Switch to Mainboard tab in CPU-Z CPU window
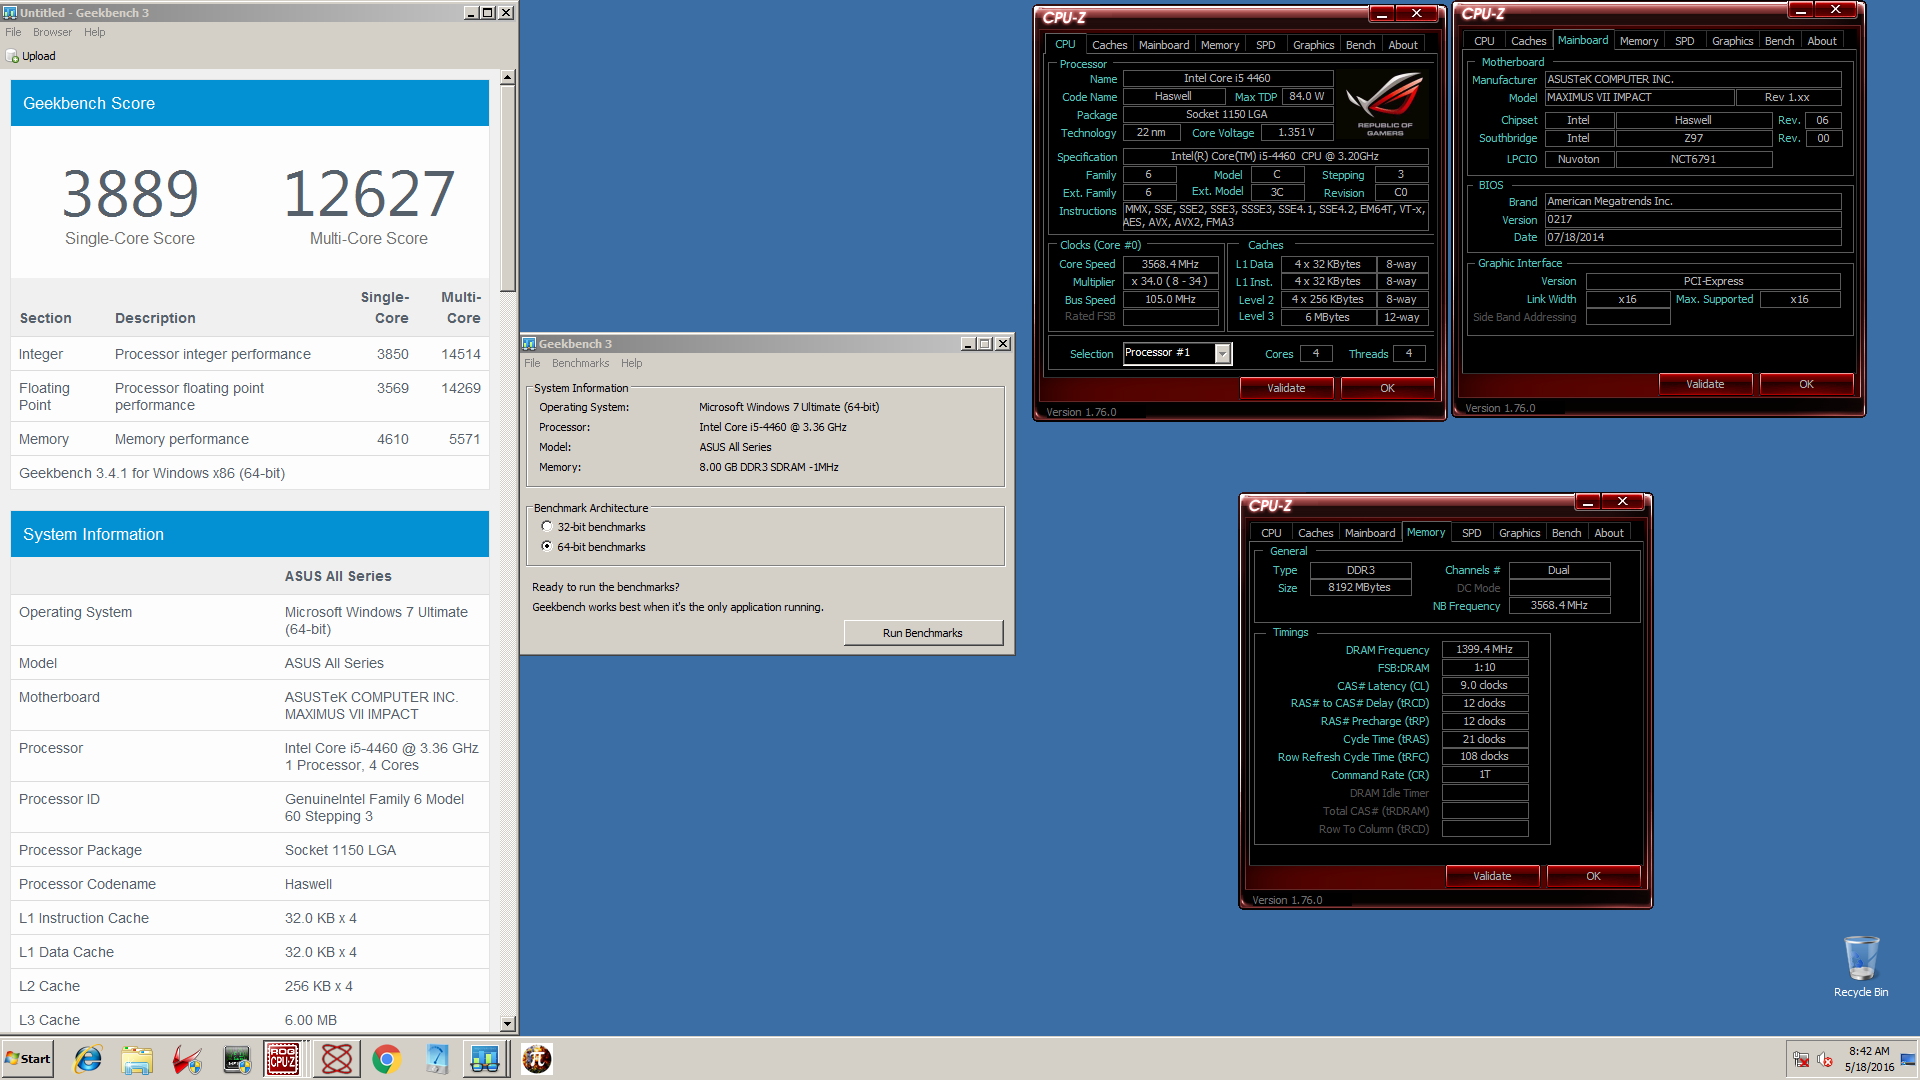 [1164, 45]
